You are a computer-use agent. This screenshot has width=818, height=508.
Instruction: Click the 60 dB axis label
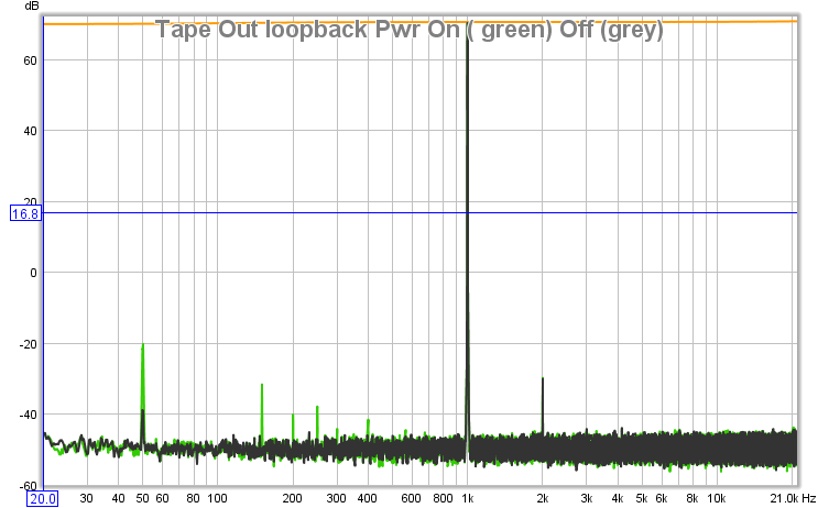[x=30, y=61]
